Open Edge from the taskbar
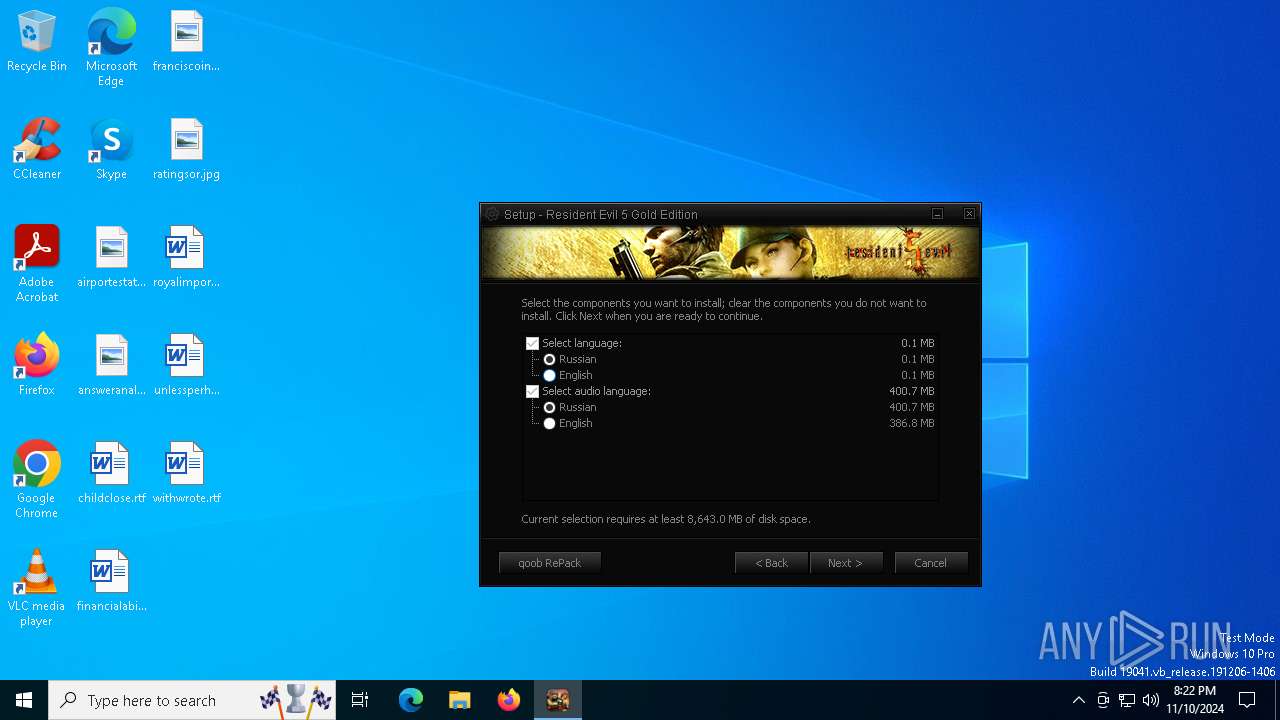Image resolution: width=1280 pixels, height=720 pixels. (x=411, y=700)
